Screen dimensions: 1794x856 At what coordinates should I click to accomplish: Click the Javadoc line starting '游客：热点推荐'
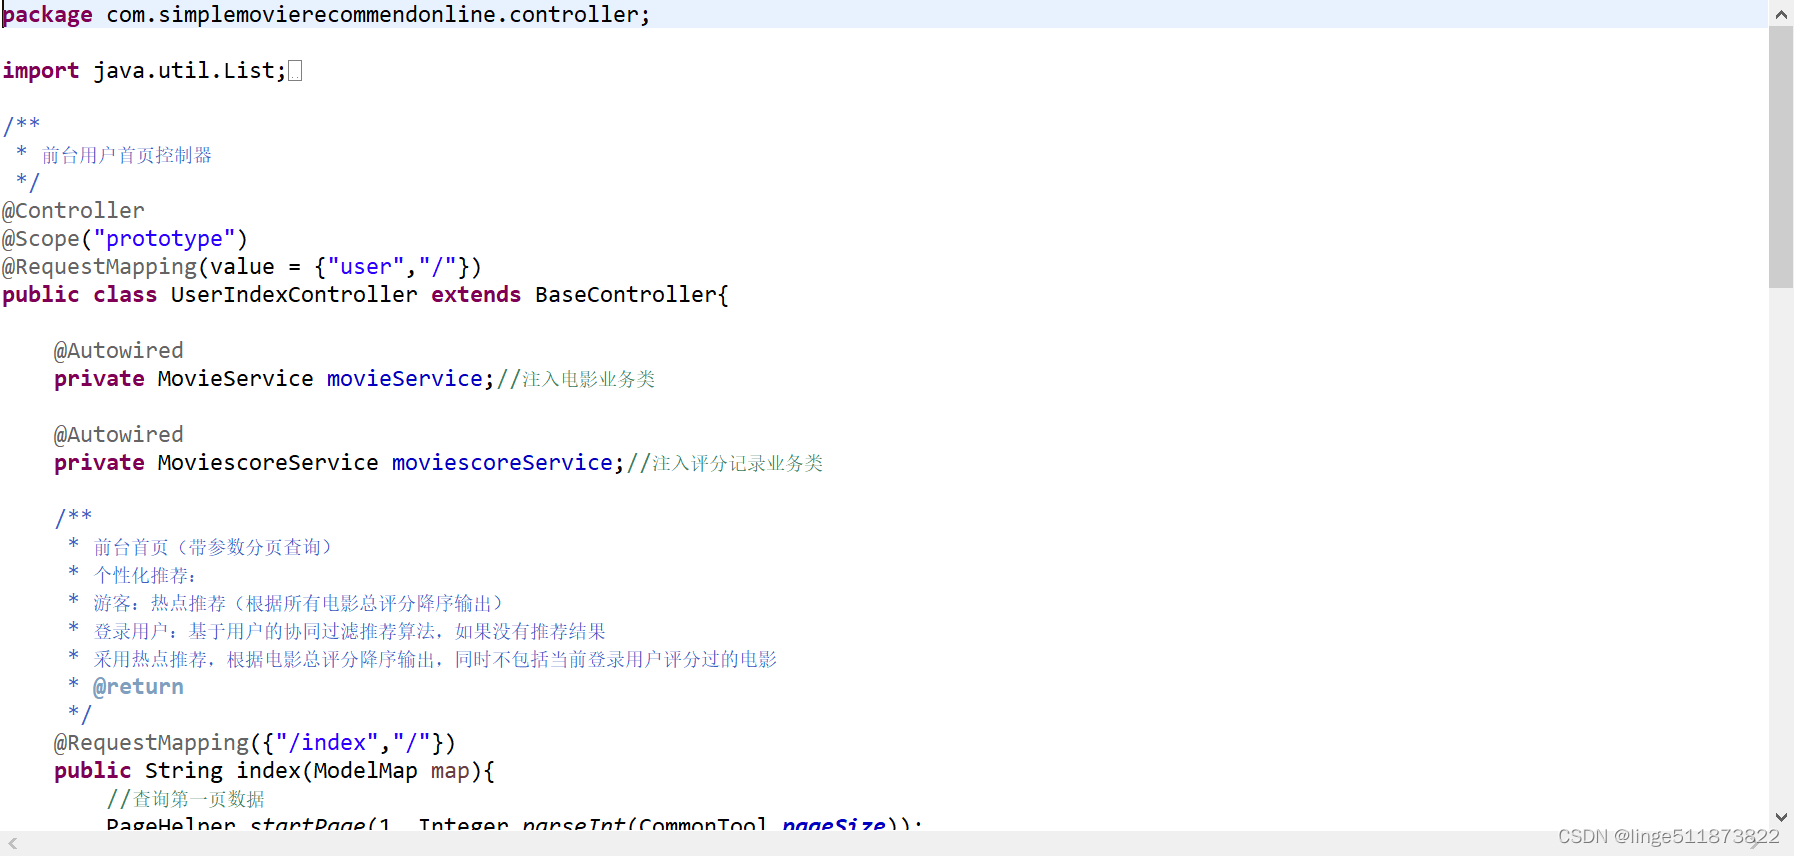298,603
